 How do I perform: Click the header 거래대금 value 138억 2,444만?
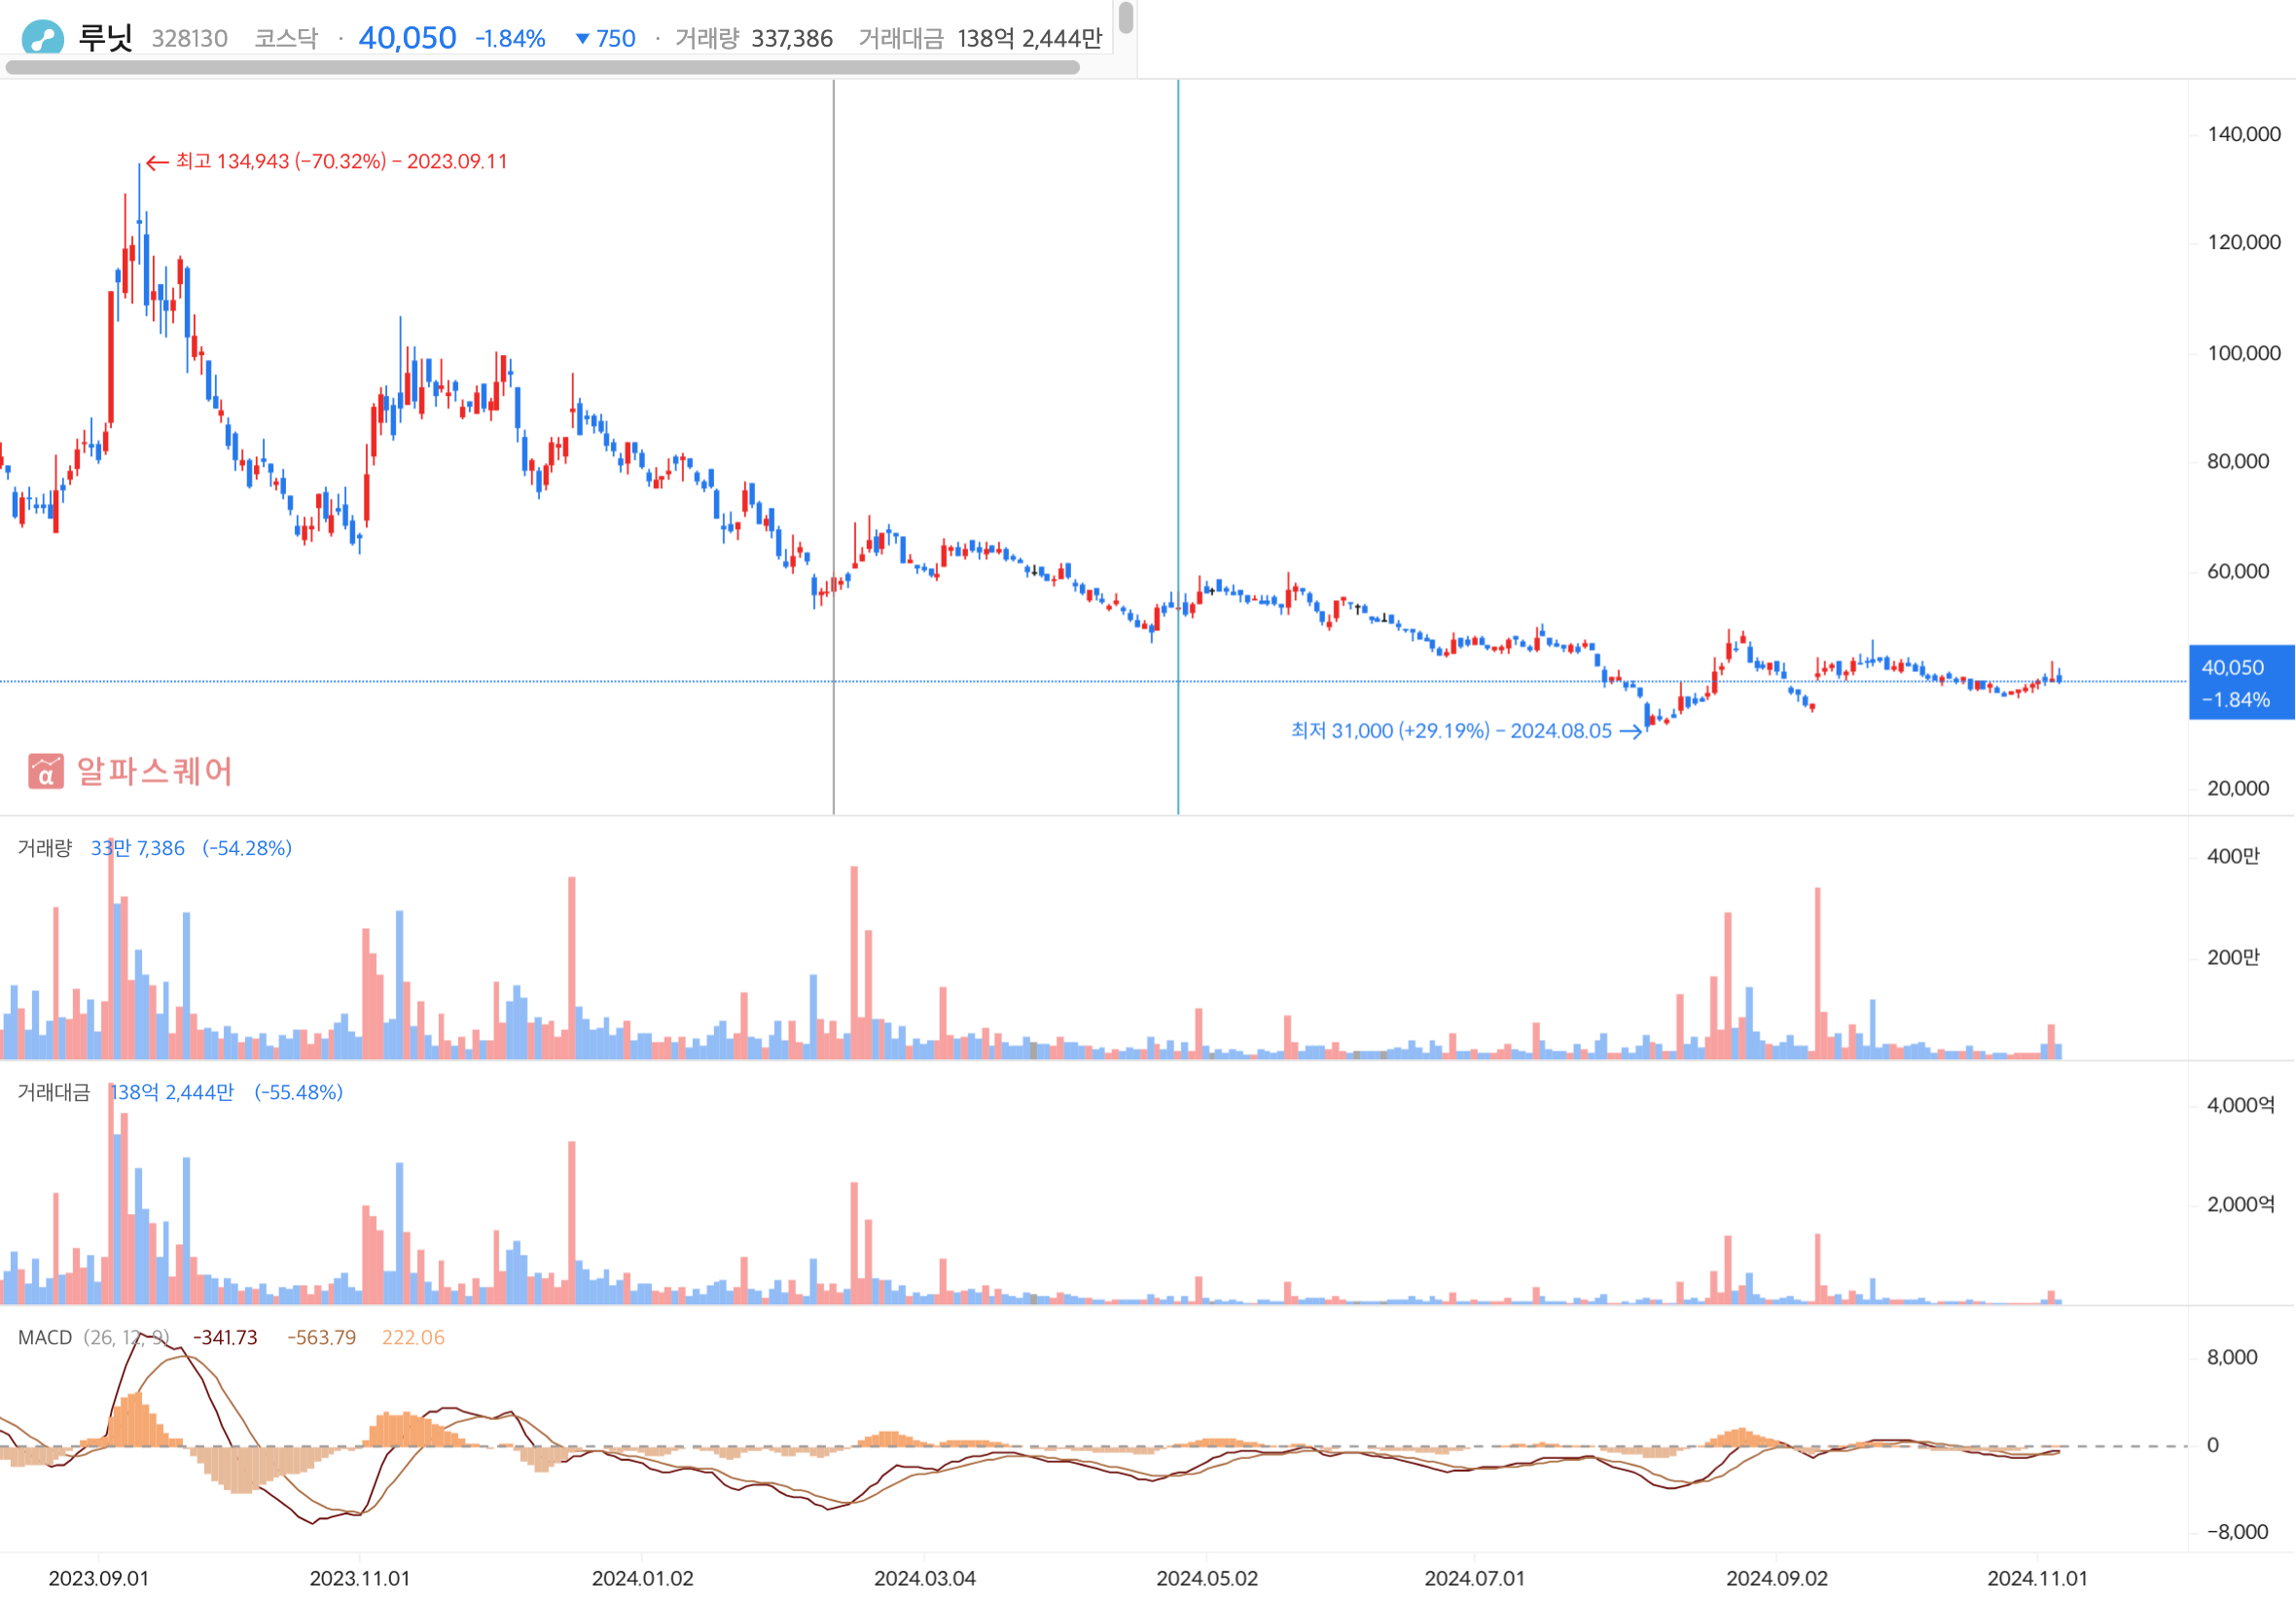(x=1029, y=39)
